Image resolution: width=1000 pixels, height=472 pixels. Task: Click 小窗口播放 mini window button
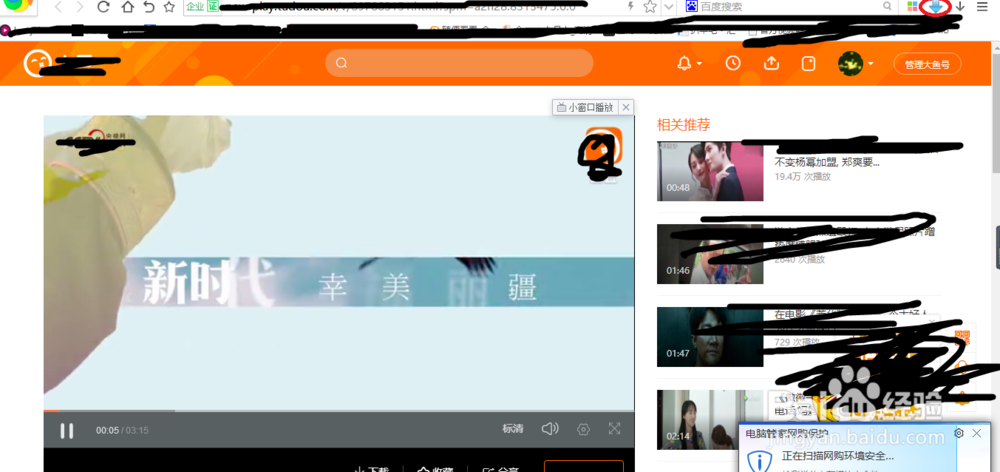pos(585,107)
